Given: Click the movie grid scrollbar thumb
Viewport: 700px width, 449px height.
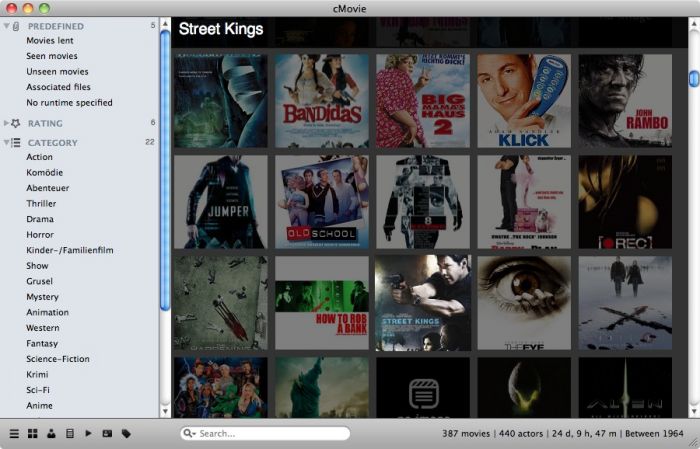Looking at the screenshot, I should coord(694,79).
